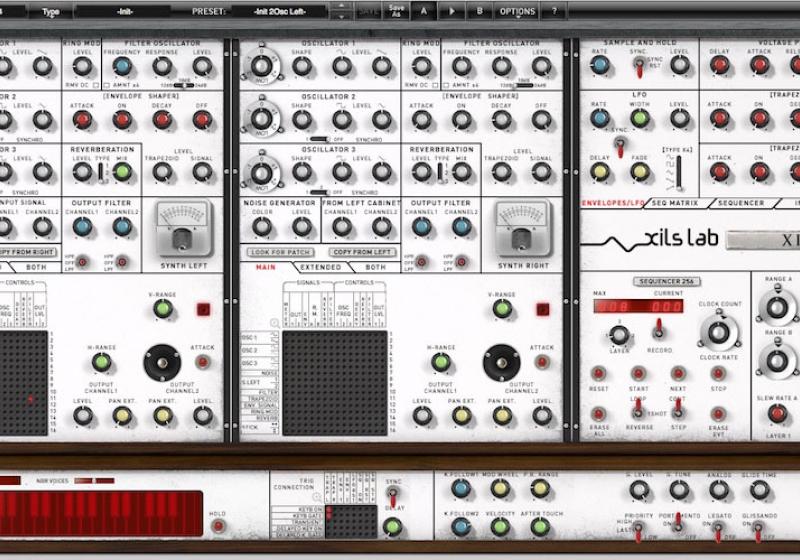The height and width of the screenshot is (560, 800).
Task: Click the red square button beside left synth V-Range
Action: (203, 309)
